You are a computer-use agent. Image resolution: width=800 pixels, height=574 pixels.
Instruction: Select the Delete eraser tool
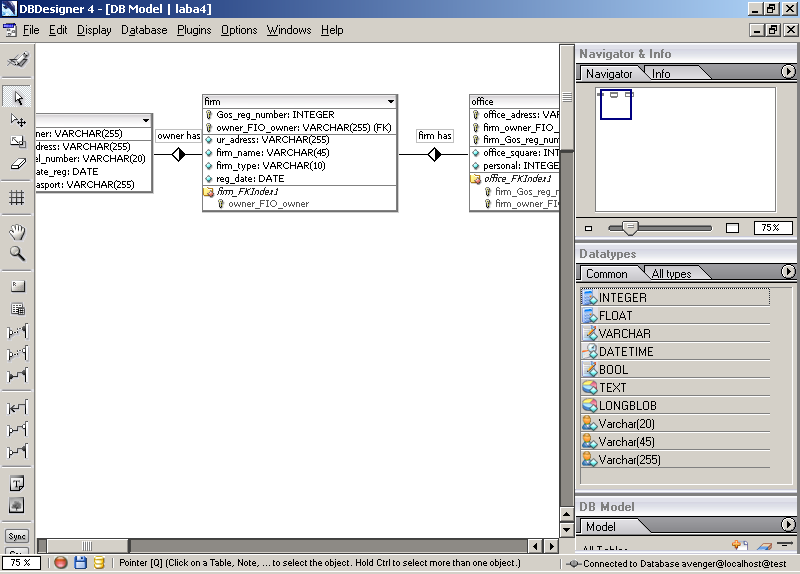tap(18, 164)
